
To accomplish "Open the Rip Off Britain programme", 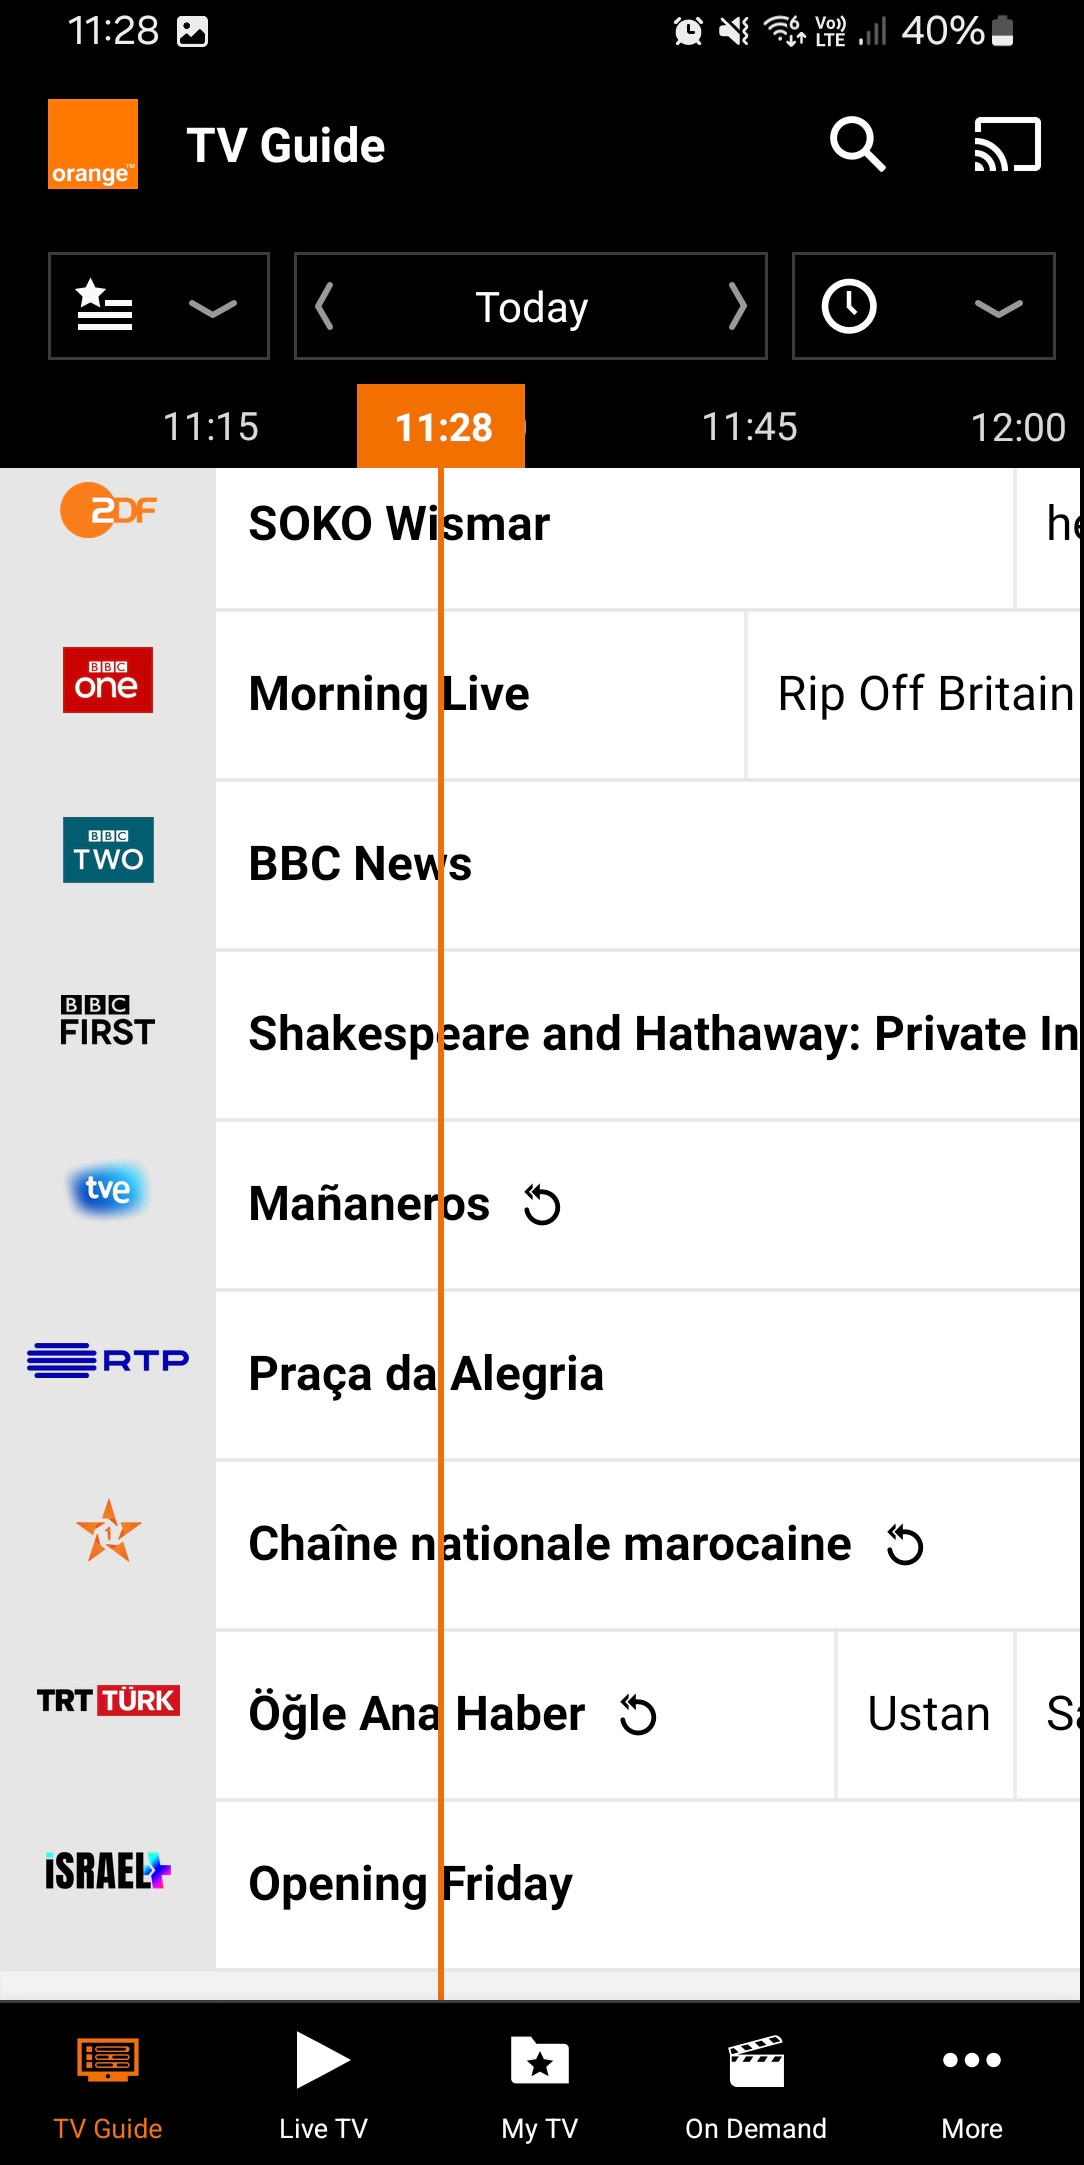I will 924,694.
